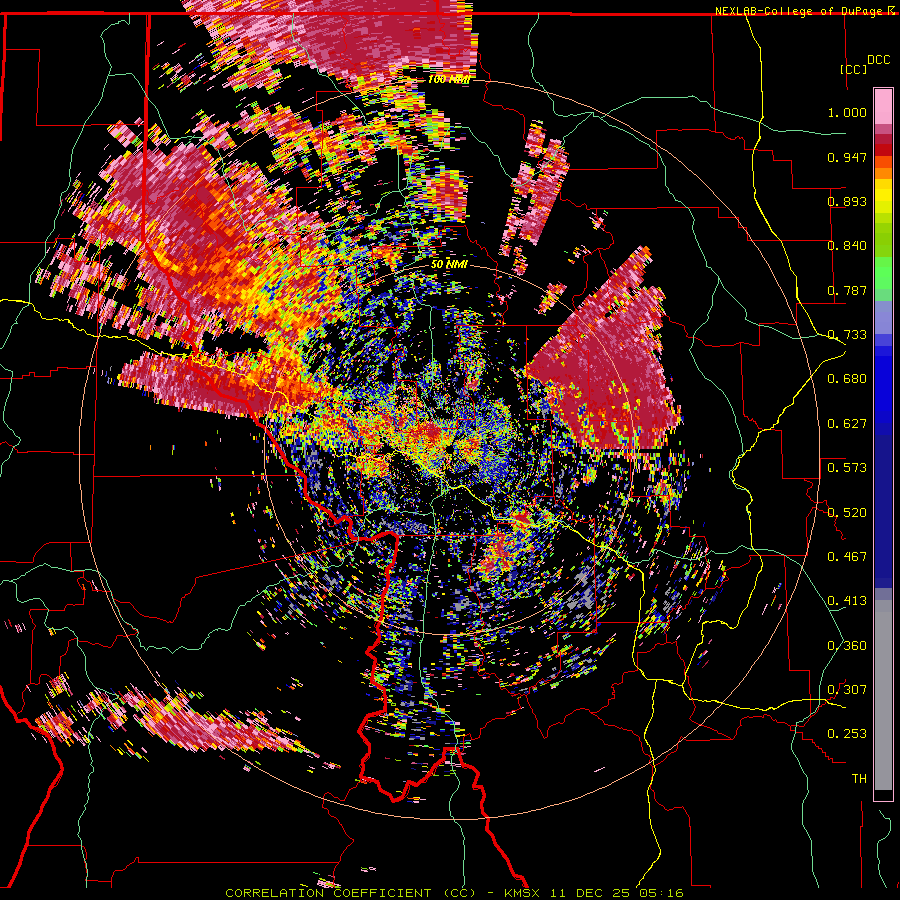The width and height of the screenshot is (900, 900).
Task: Click the 0.307 scale value
Action: (x=847, y=689)
